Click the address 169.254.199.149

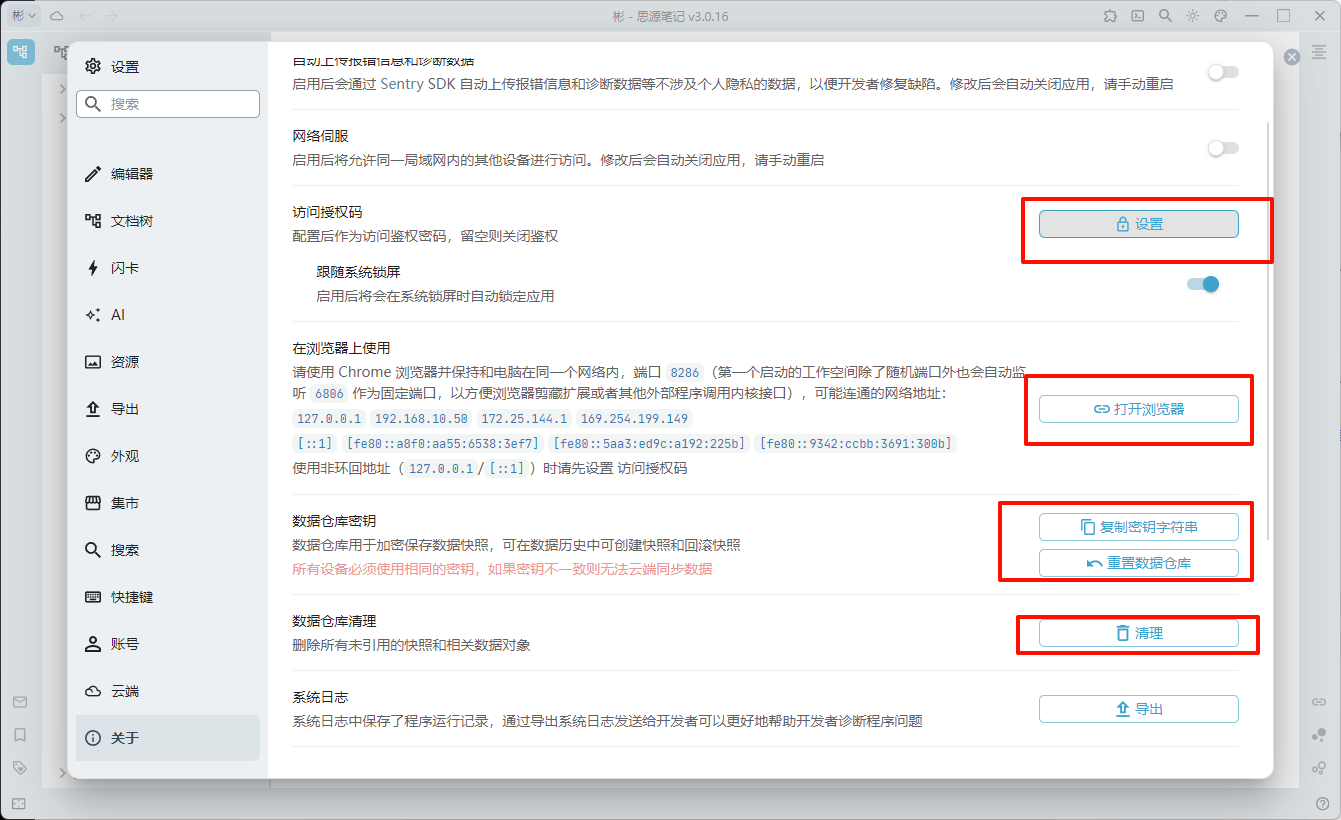(x=634, y=419)
